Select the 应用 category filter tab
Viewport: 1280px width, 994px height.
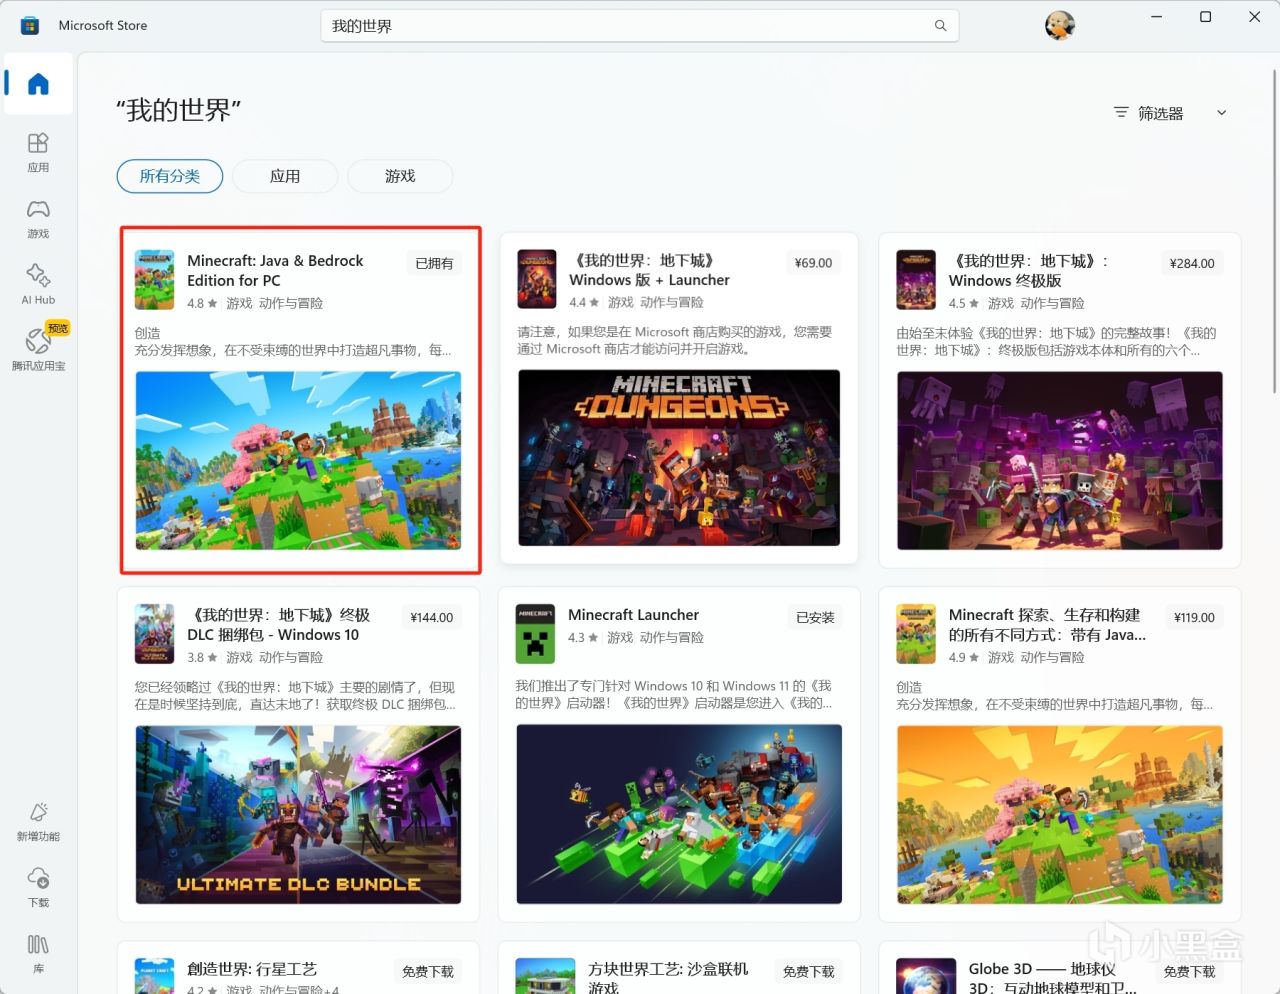(285, 176)
